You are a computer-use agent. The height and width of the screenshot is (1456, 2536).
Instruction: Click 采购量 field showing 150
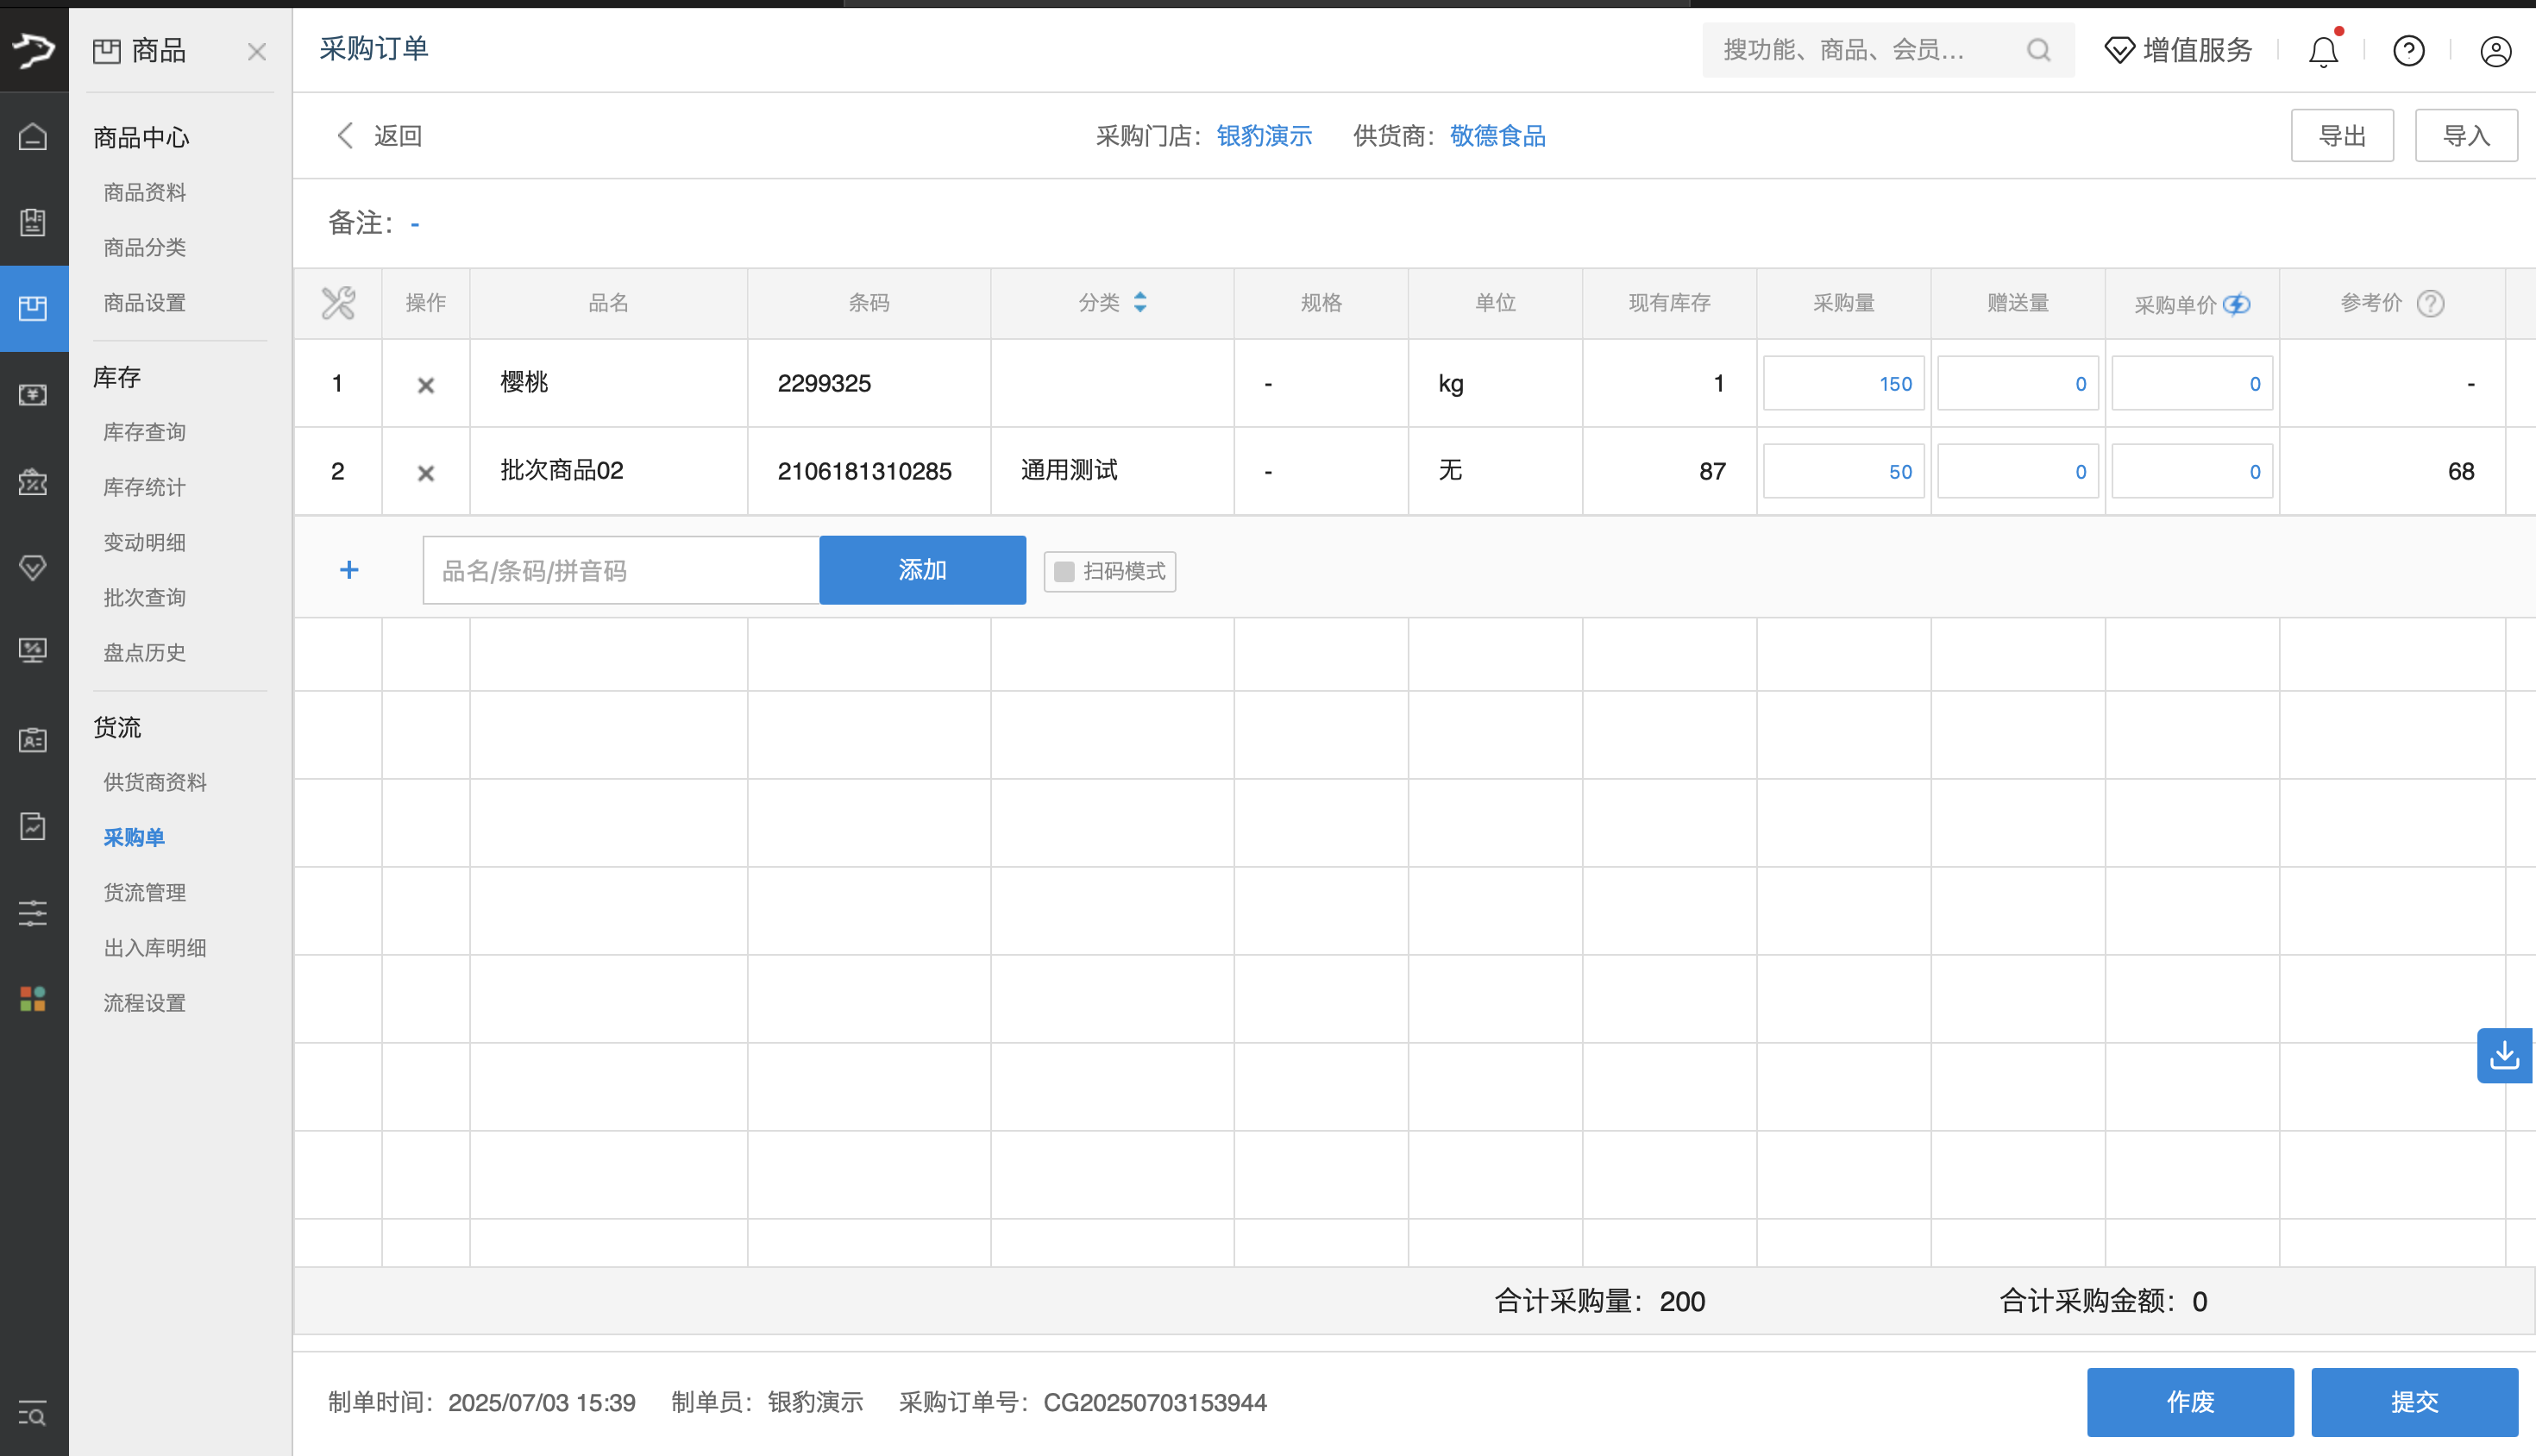tap(1843, 384)
